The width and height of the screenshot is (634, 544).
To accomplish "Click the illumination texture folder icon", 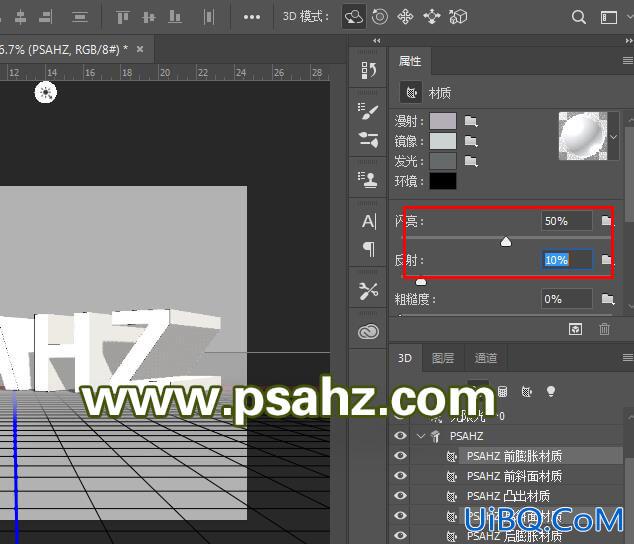I will pos(471,161).
